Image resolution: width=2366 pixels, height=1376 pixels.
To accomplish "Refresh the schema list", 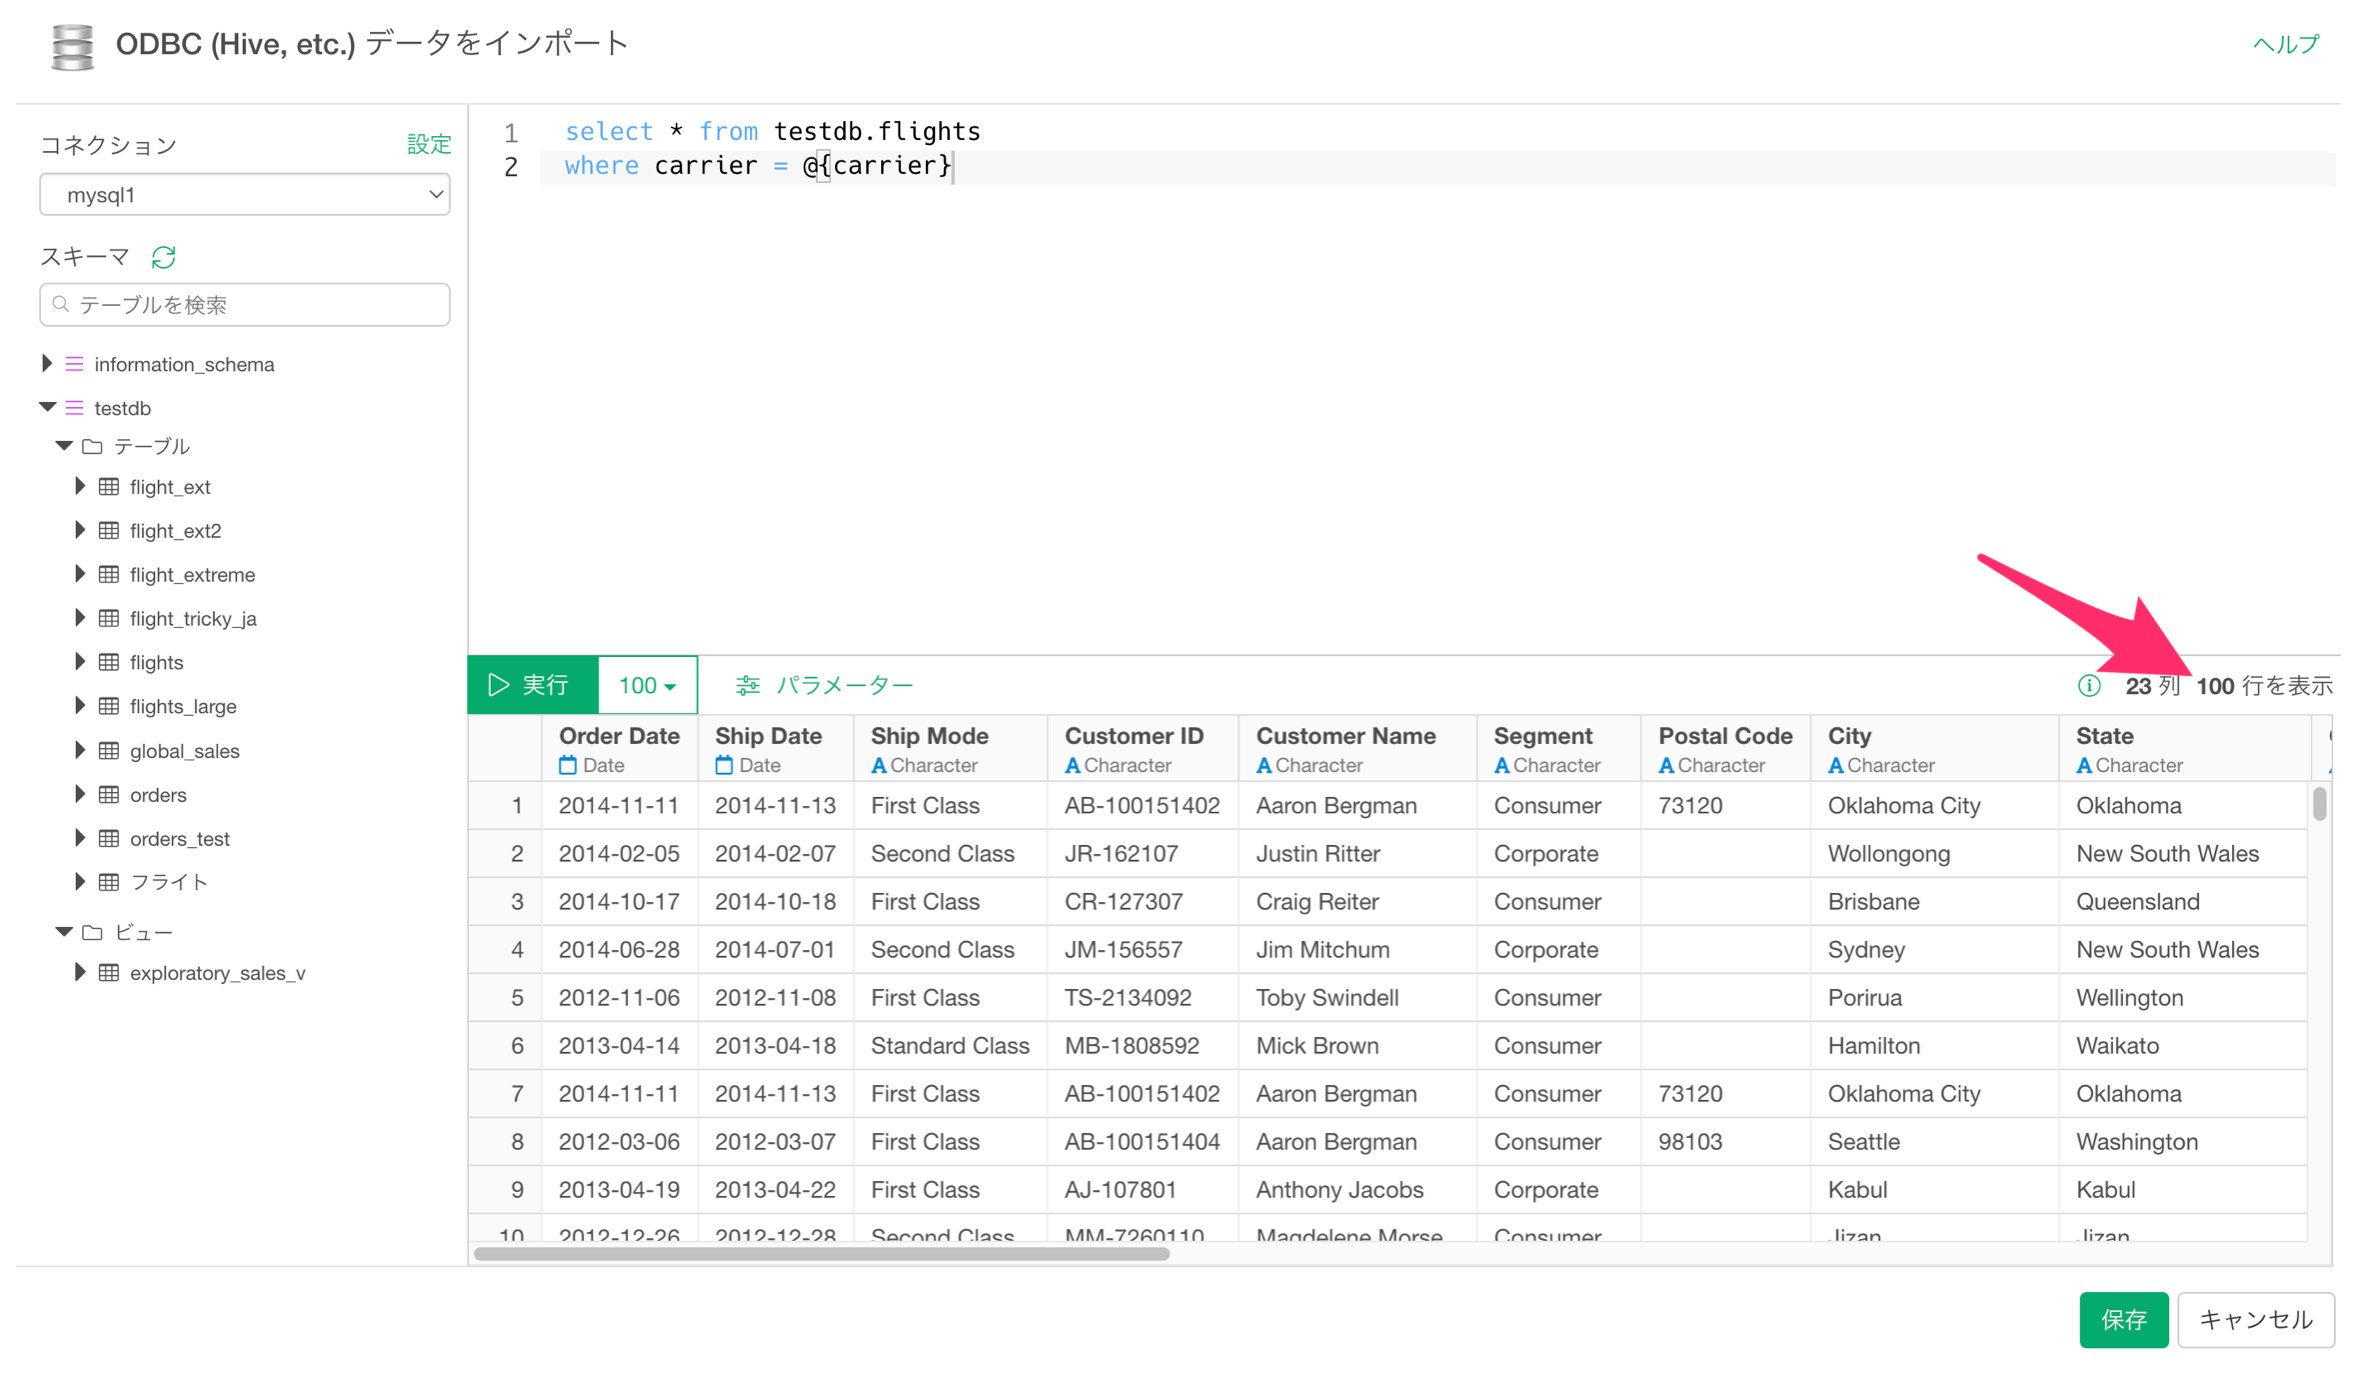I will coord(164,258).
